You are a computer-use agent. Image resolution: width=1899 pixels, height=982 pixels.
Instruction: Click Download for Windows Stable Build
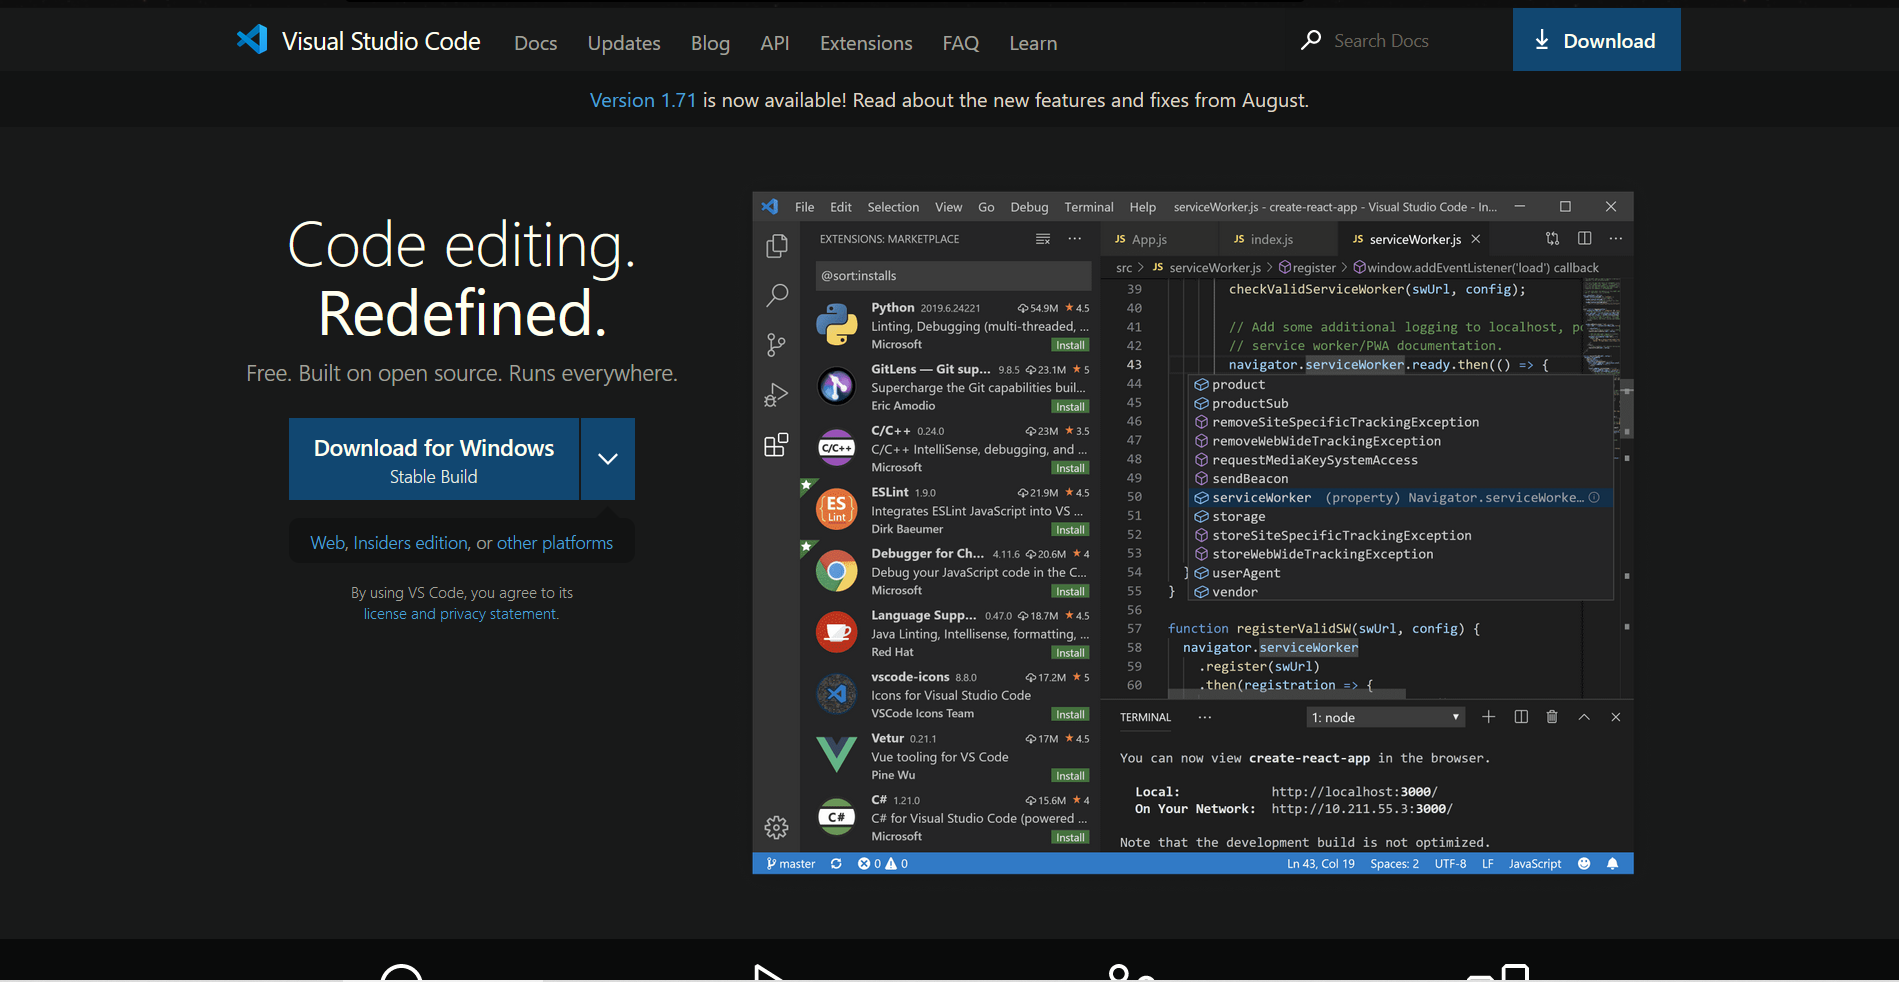[434, 459]
